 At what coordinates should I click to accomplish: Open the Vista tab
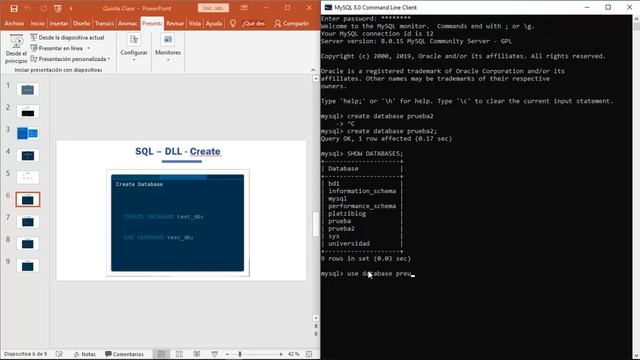(x=195, y=24)
